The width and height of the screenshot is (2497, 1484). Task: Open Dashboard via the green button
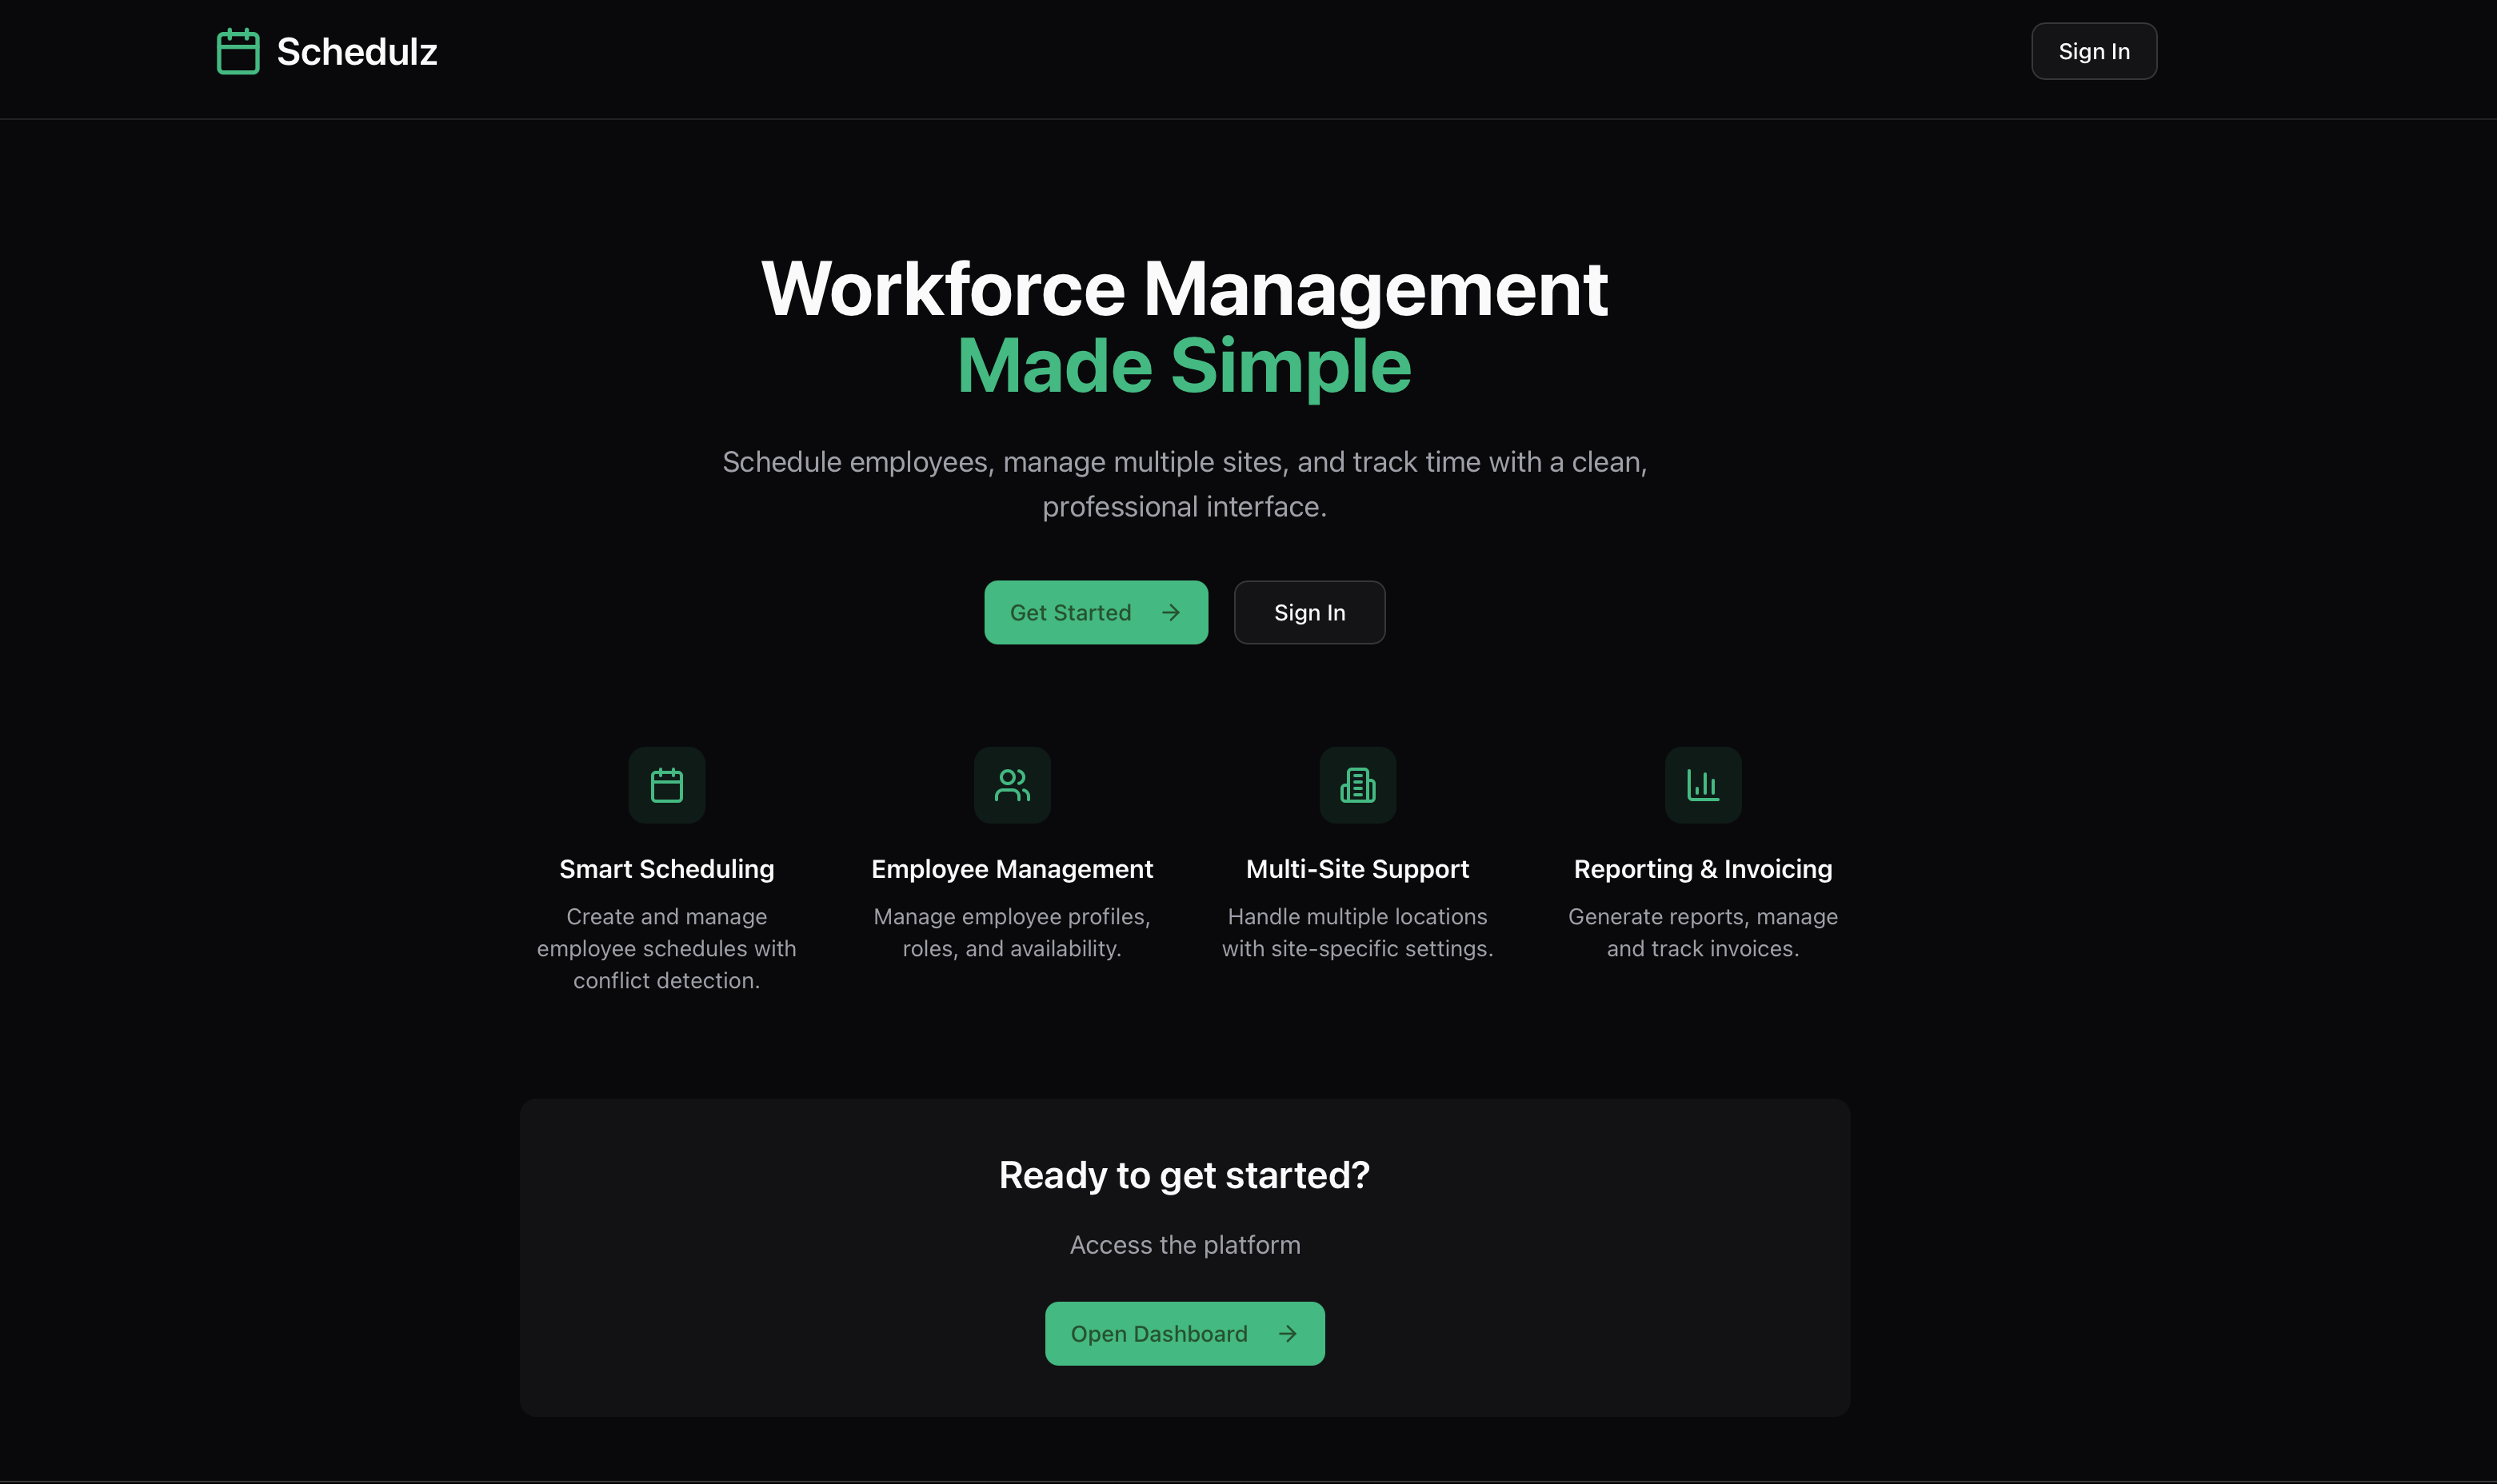coord(1184,1333)
